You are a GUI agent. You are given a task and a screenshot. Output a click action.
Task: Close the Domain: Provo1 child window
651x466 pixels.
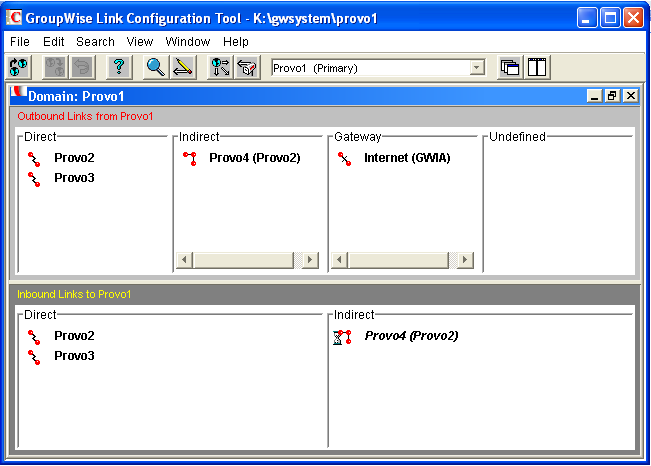(631, 96)
